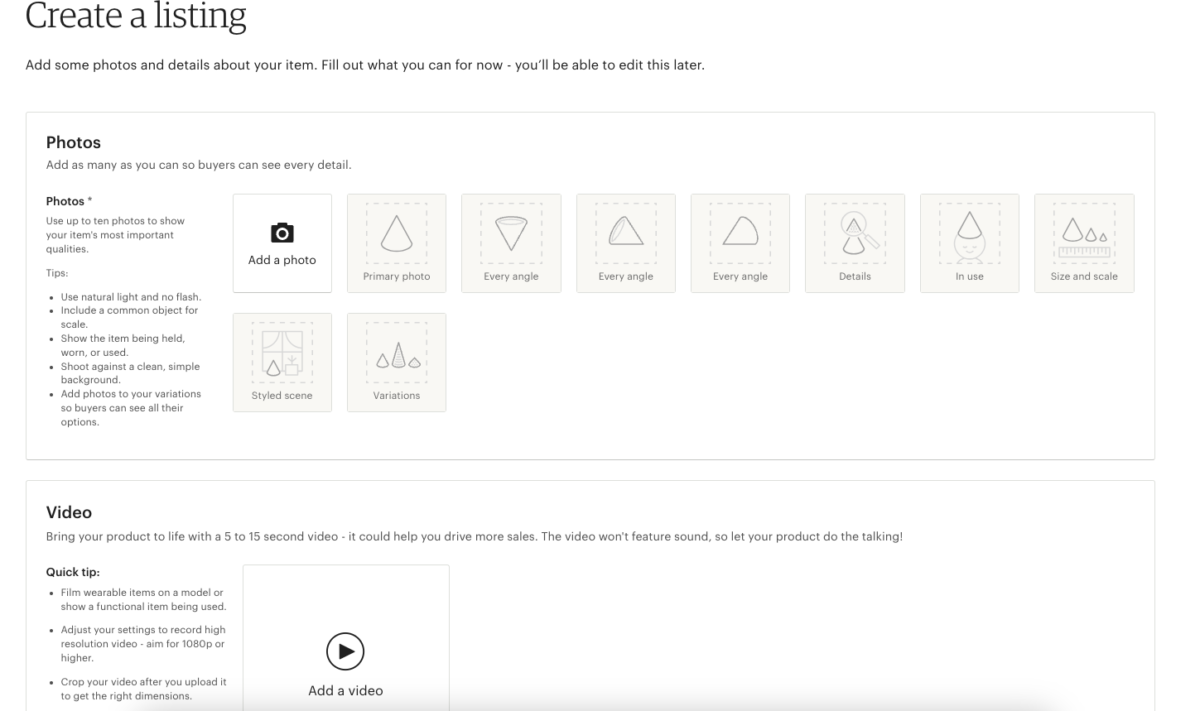Screen dimensions: 1200x711
Task: Open the Details photo slot with magnifier icon
Action: coord(854,242)
